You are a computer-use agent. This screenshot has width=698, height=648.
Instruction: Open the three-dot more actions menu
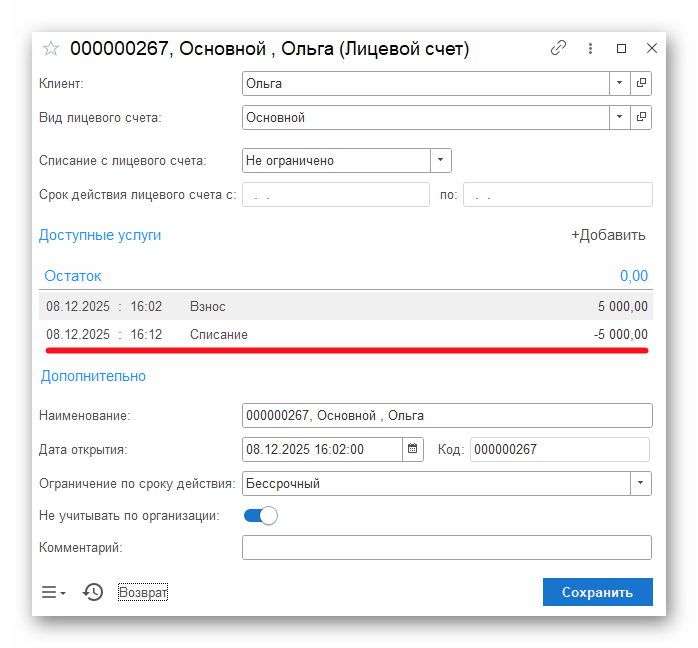(590, 48)
